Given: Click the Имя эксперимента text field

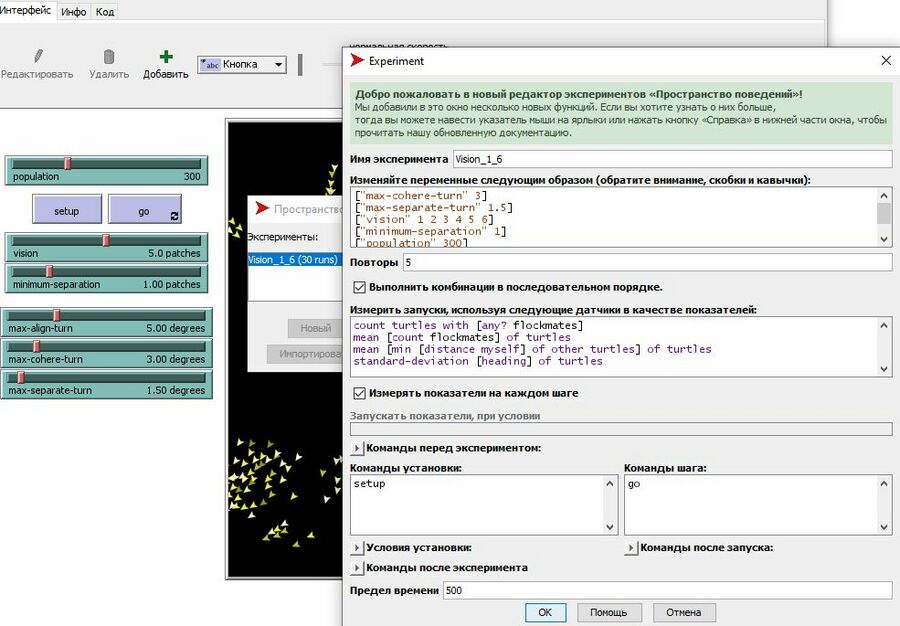Looking at the screenshot, I should point(670,159).
